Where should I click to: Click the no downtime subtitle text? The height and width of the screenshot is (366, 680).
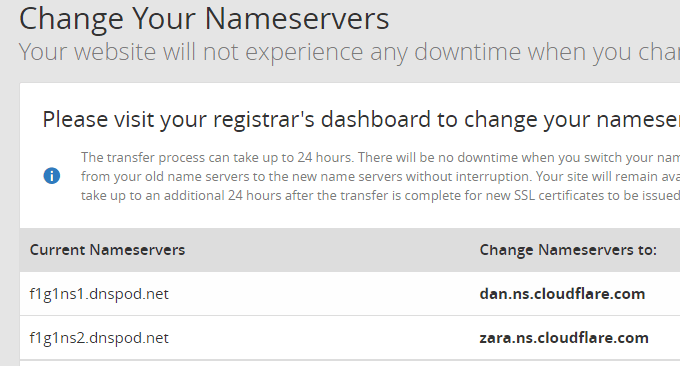[349, 52]
